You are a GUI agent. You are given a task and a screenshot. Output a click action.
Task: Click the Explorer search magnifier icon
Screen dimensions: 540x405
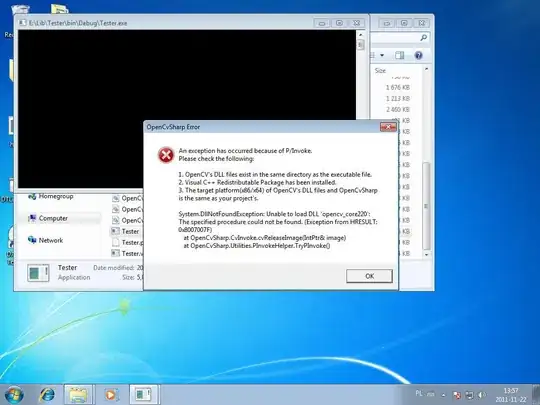pyautogui.click(x=424, y=38)
